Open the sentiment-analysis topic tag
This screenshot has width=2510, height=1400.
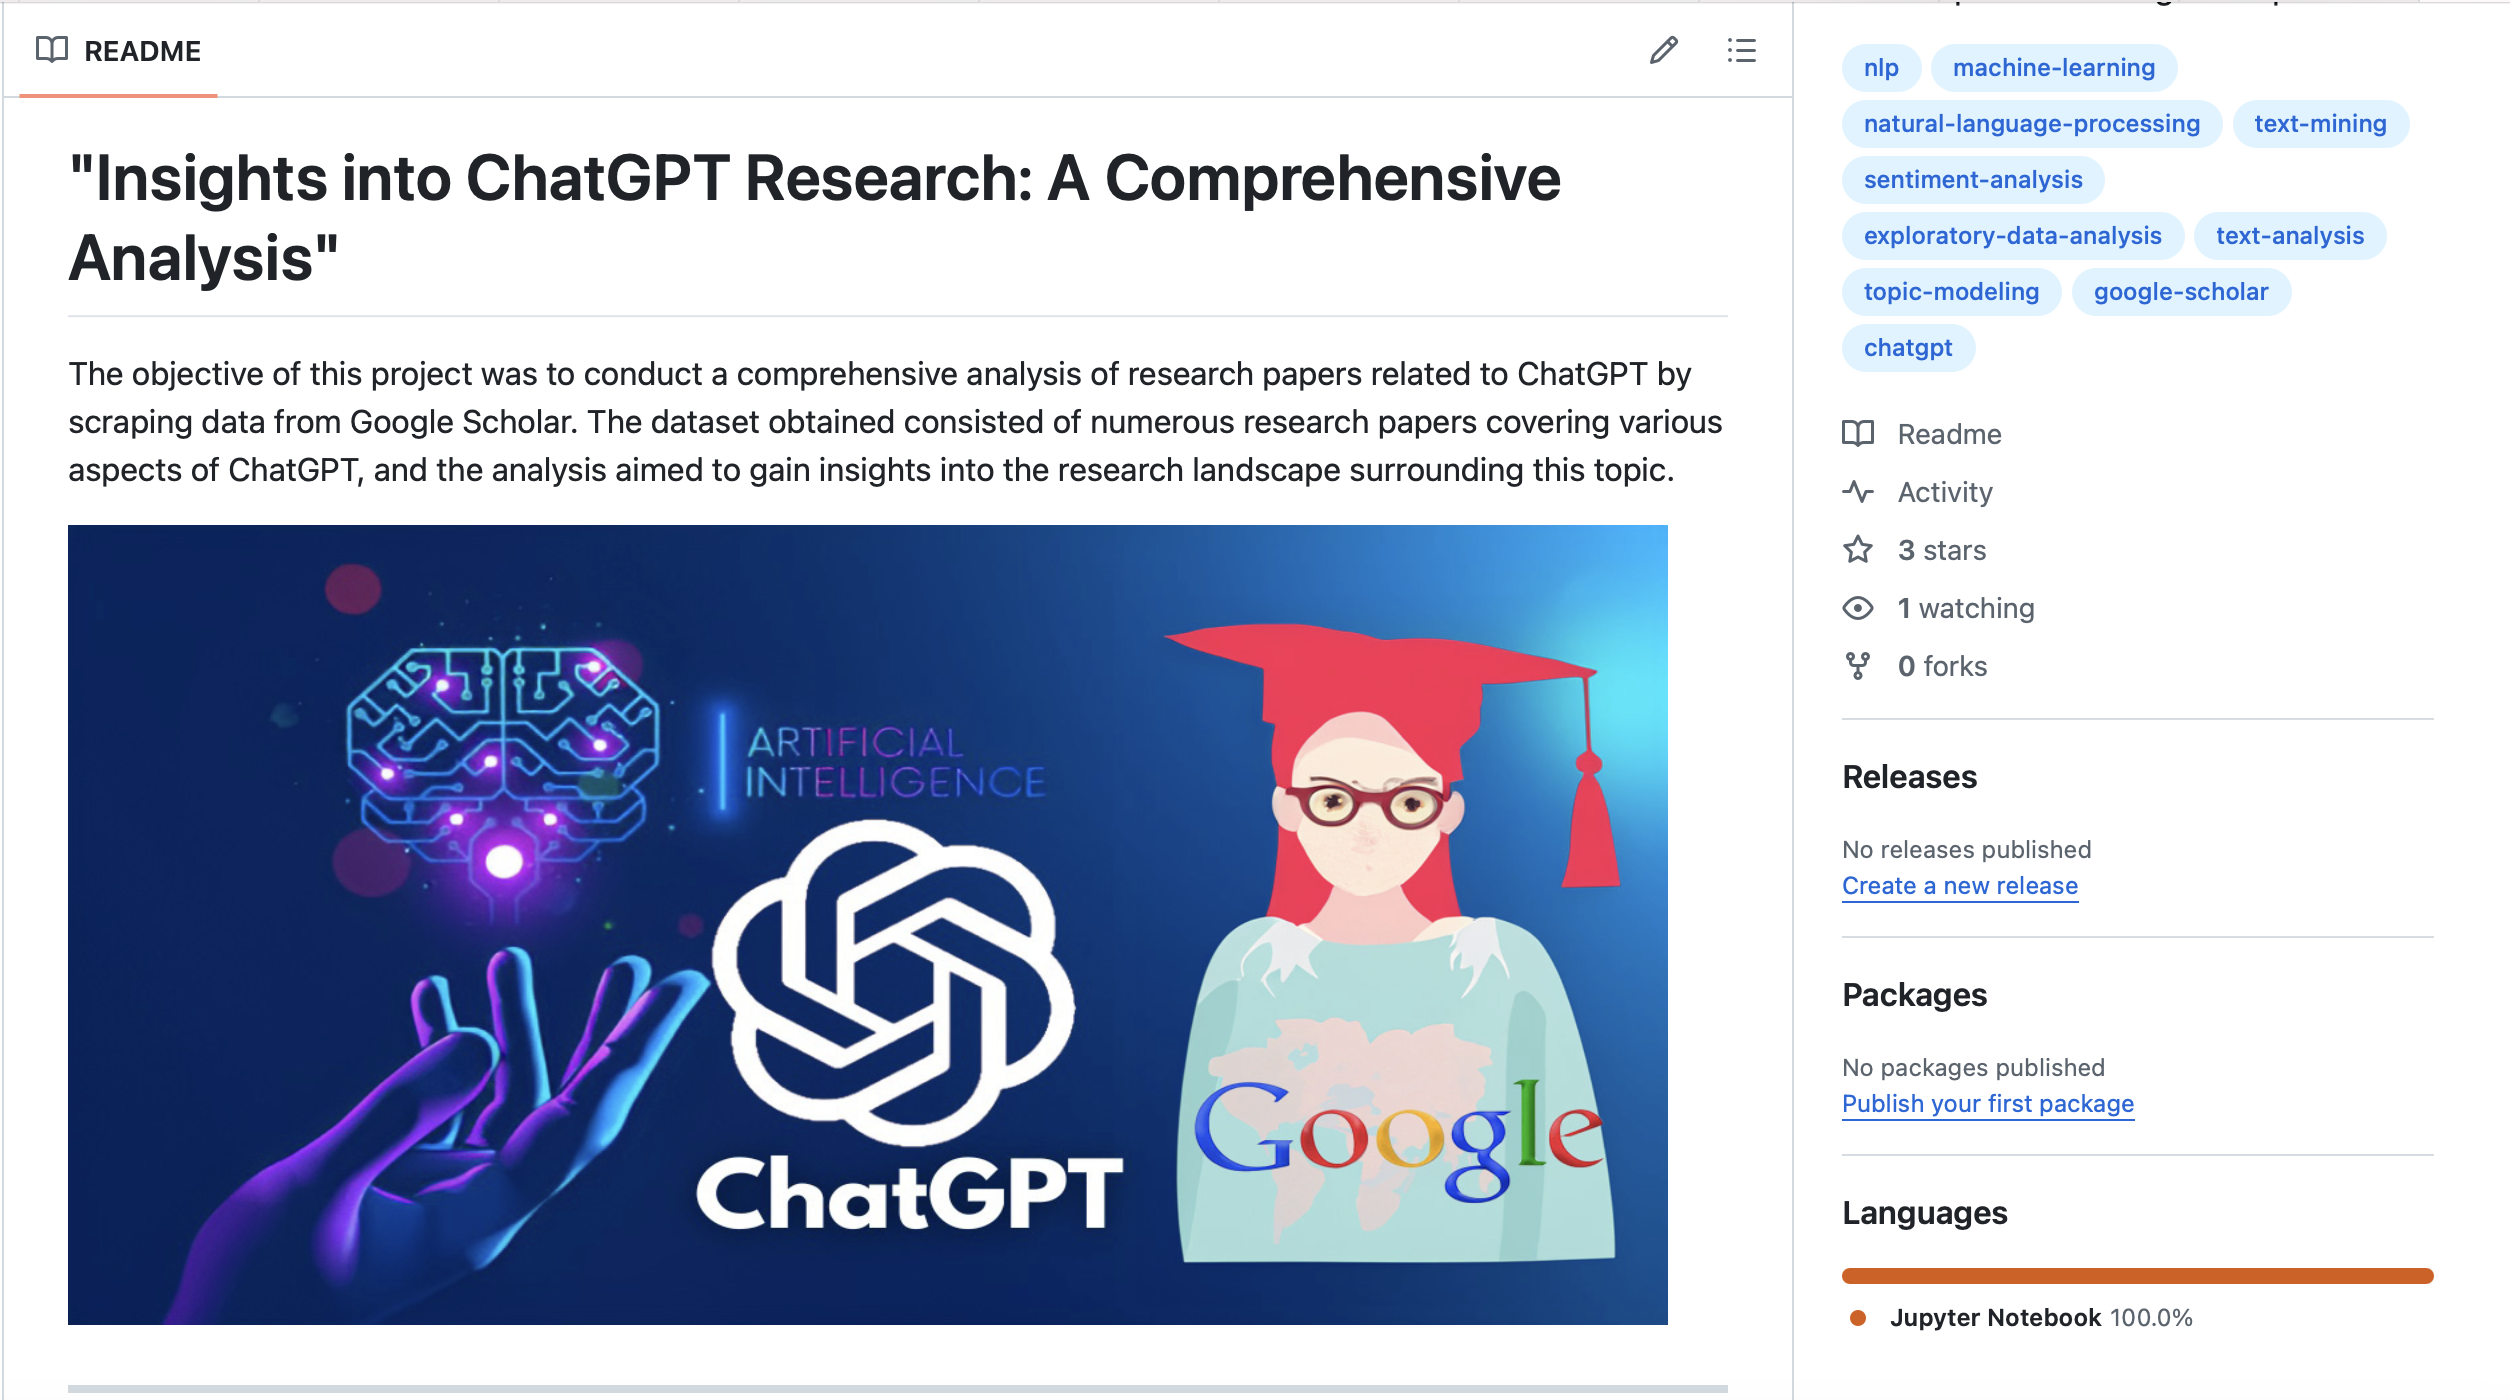pos(1973,180)
